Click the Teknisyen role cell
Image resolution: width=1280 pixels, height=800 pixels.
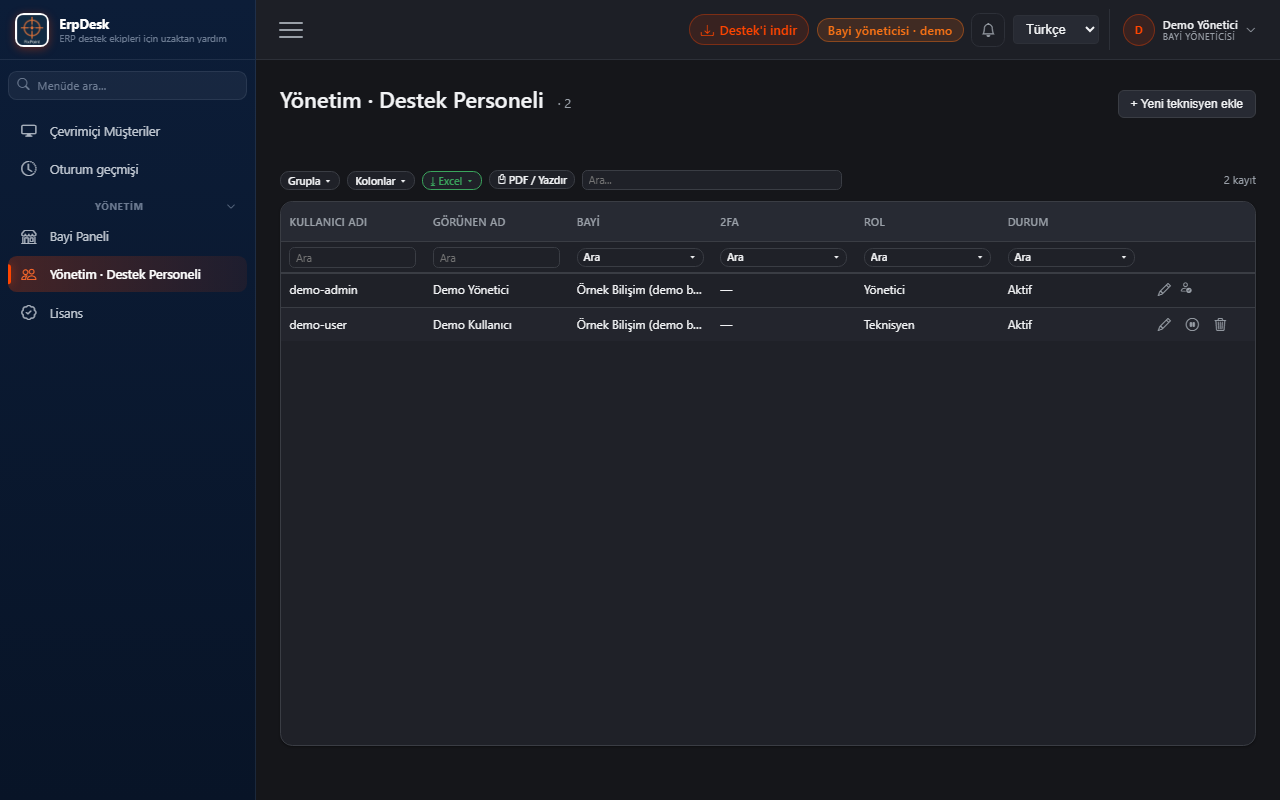889,325
